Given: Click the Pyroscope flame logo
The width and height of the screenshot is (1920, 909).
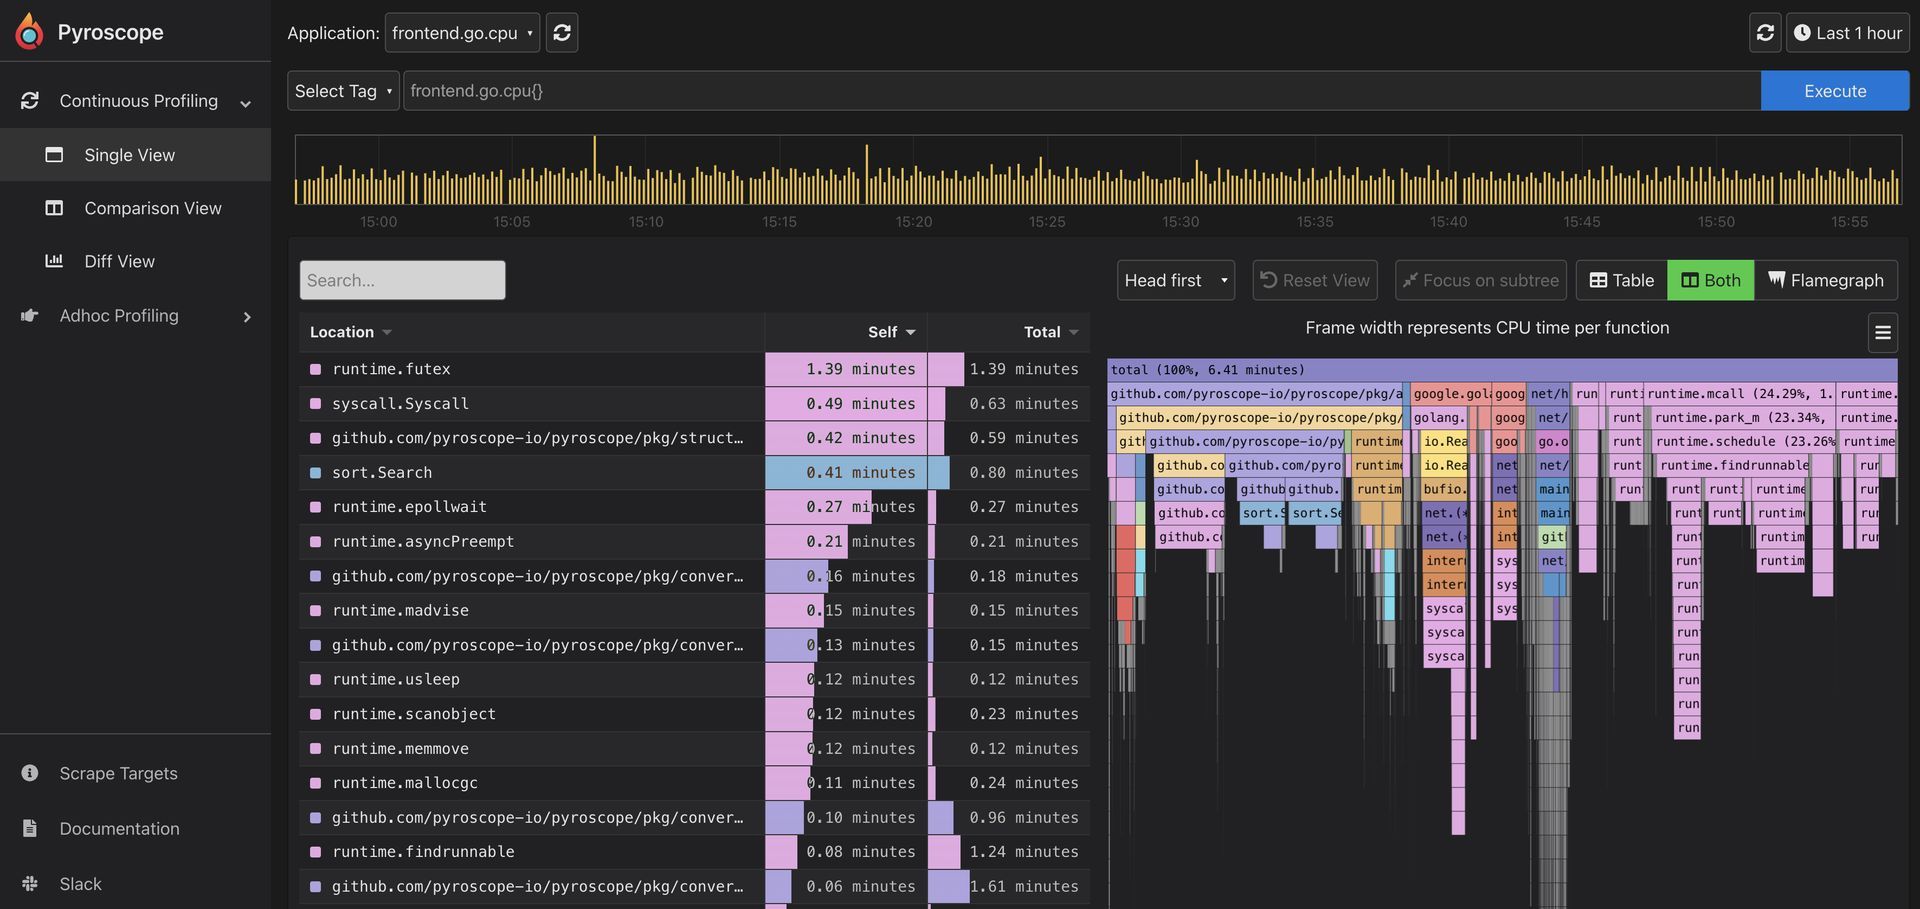Looking at the screenshot, I should click(29, 32).
